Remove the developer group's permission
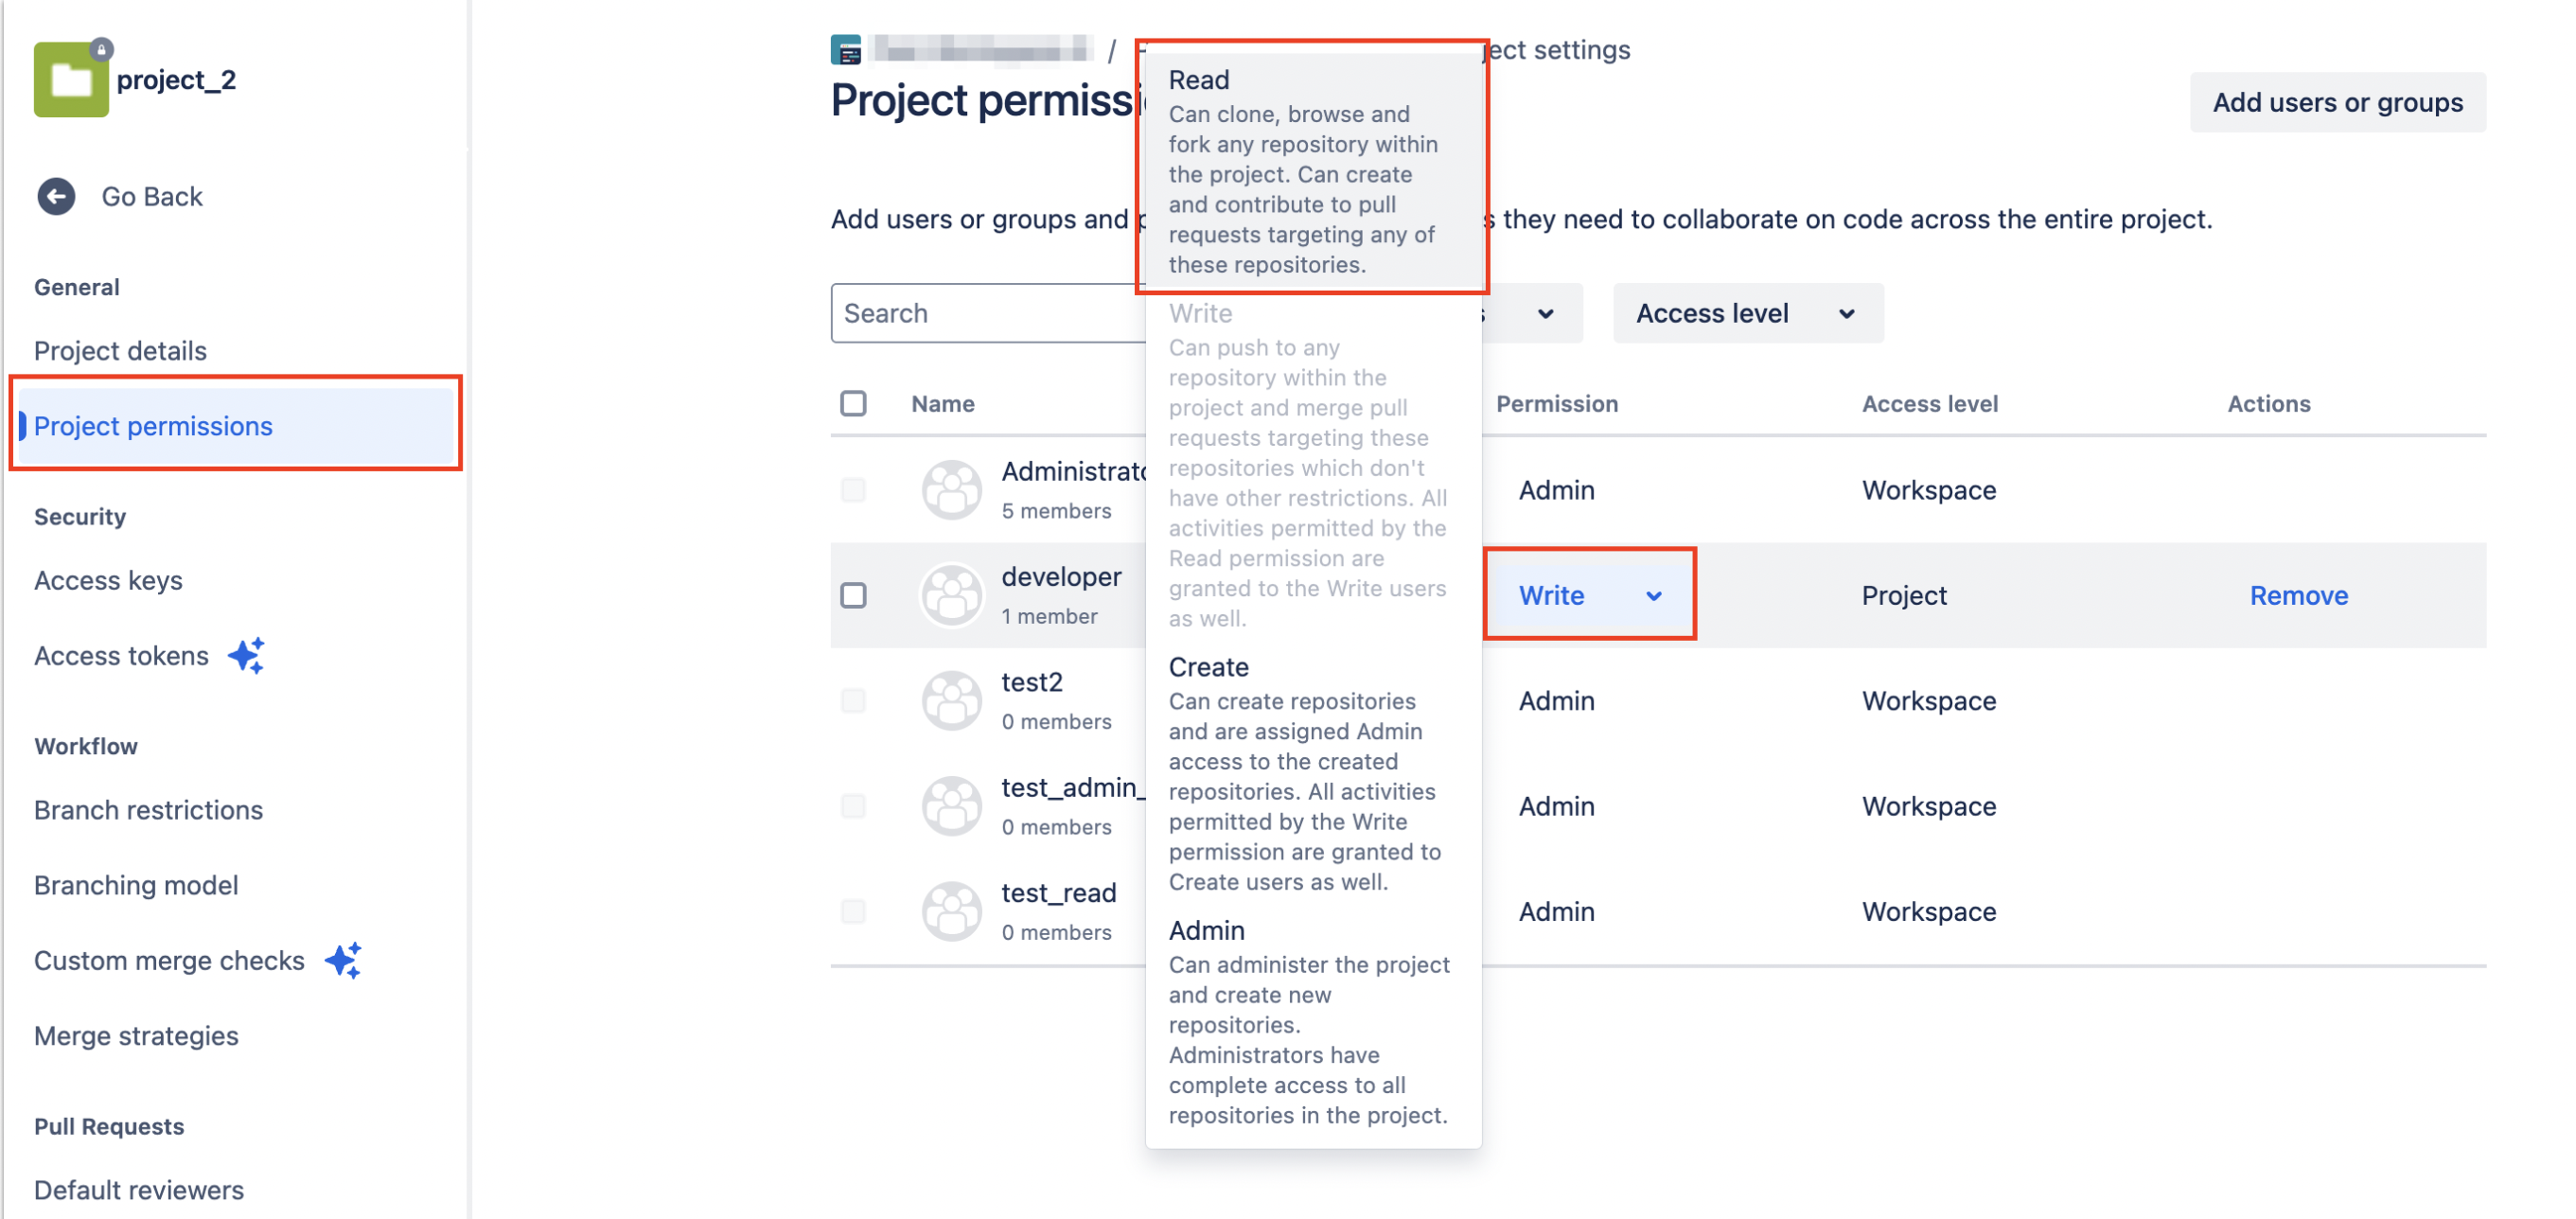 (2298, 595)
